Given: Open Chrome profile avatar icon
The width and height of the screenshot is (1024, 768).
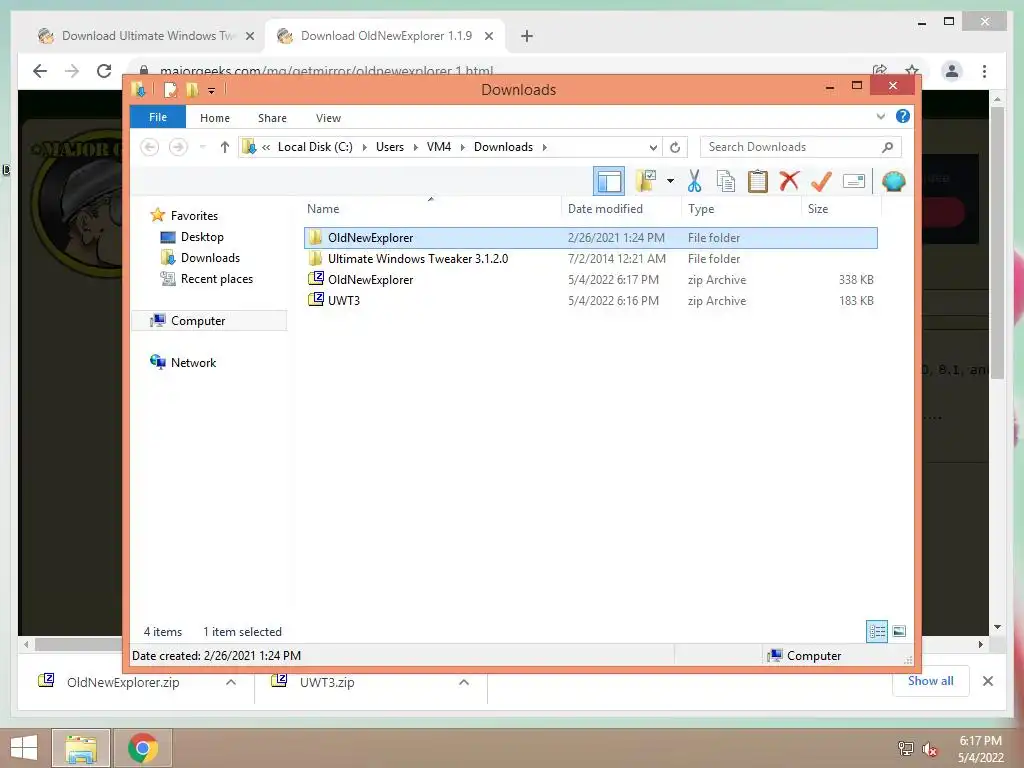Looking at the screenshot, I should click(x=952, y=71).
